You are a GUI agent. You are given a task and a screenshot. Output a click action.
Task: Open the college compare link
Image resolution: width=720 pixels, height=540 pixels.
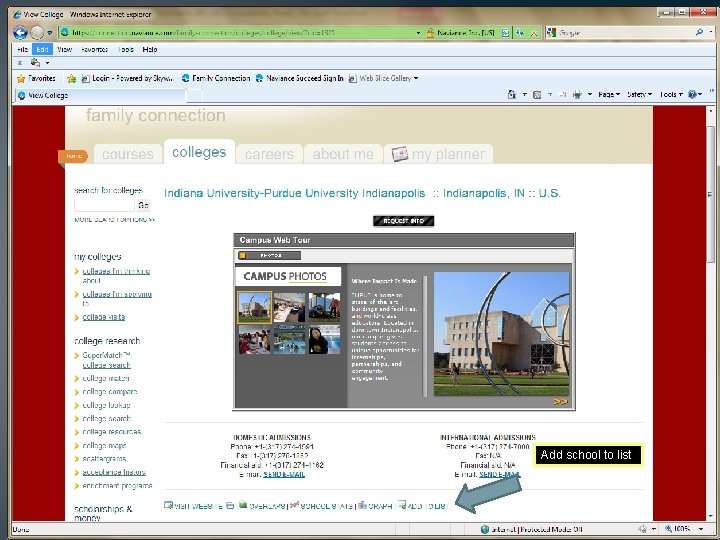110,392
